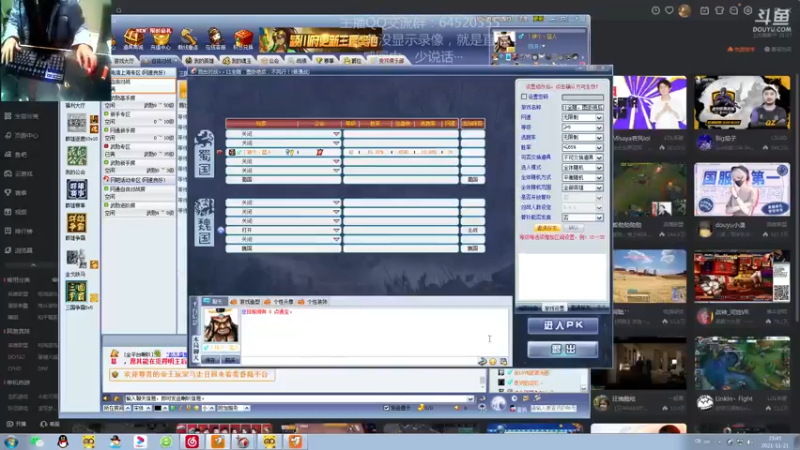
Task: Click the room name input field
Action: point(583,107)
